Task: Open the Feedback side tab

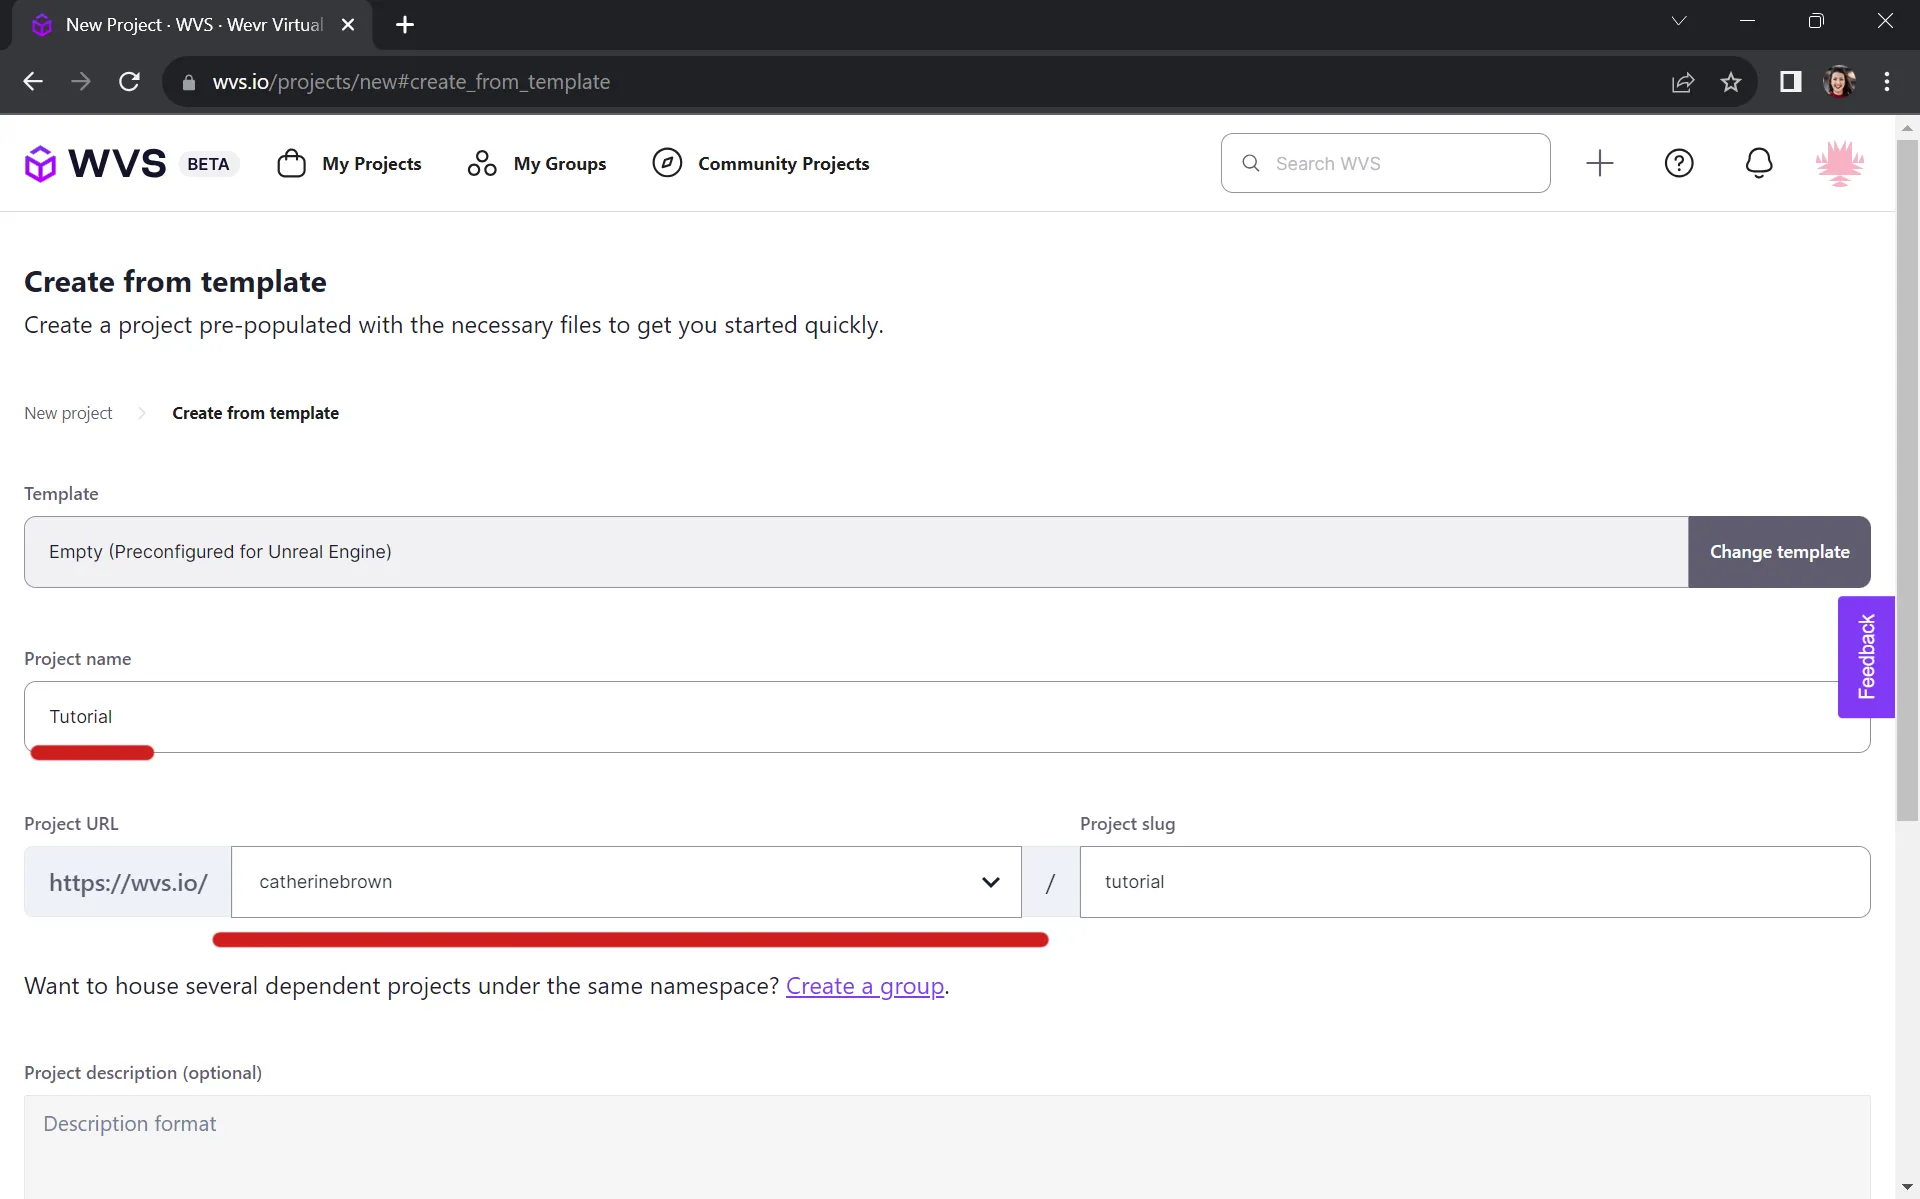Action: [x=1865, y=657]
